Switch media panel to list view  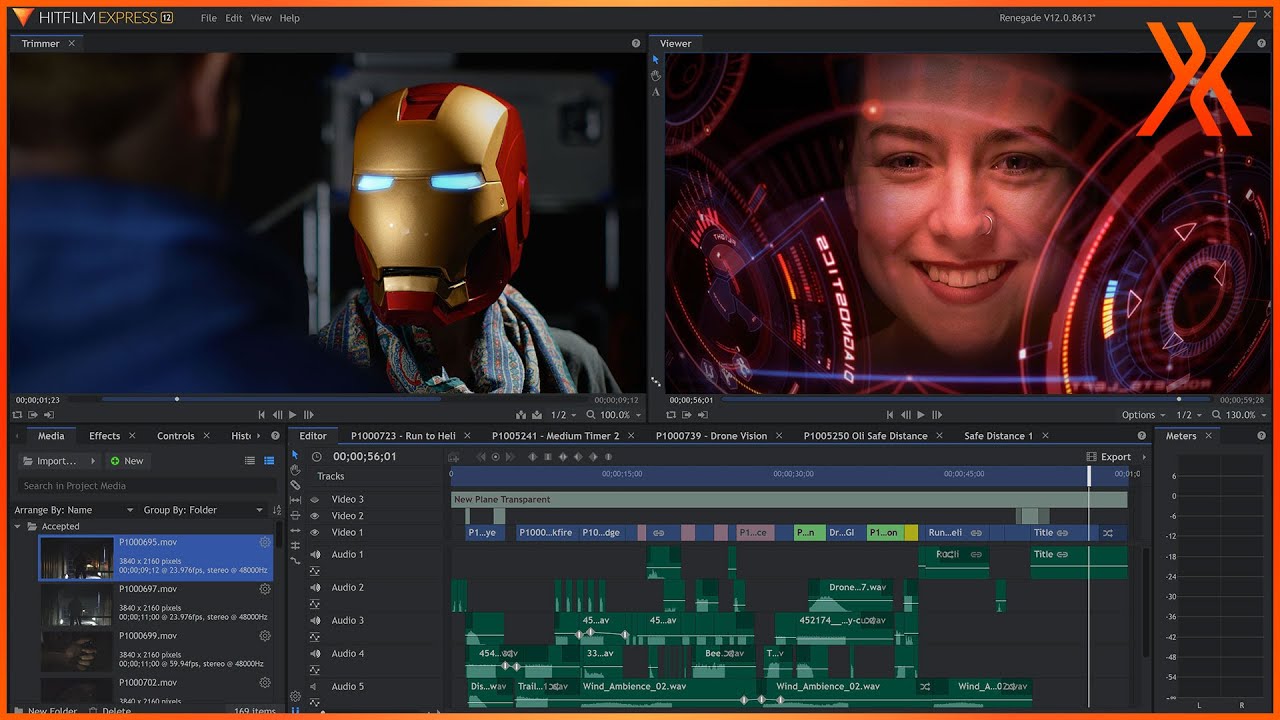pos(250,461)
